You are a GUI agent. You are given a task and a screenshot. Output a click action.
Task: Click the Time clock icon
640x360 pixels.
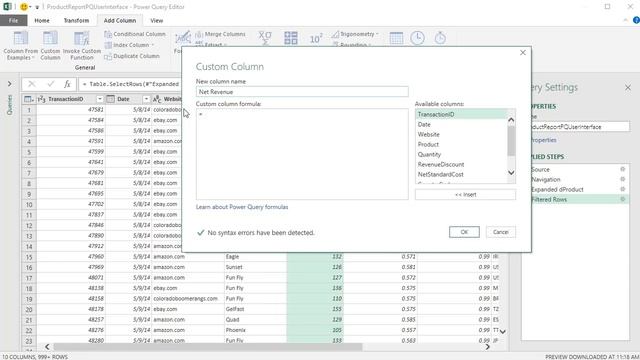pyautogui.click(x=417, y=38)
